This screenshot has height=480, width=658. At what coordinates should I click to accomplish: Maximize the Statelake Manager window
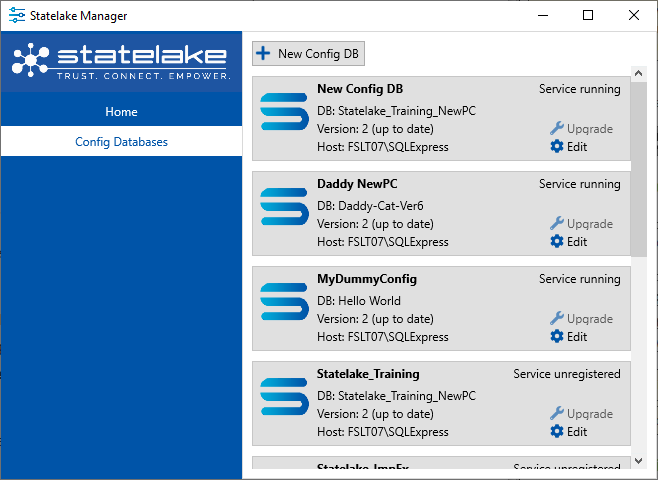(x=588, y=16)
